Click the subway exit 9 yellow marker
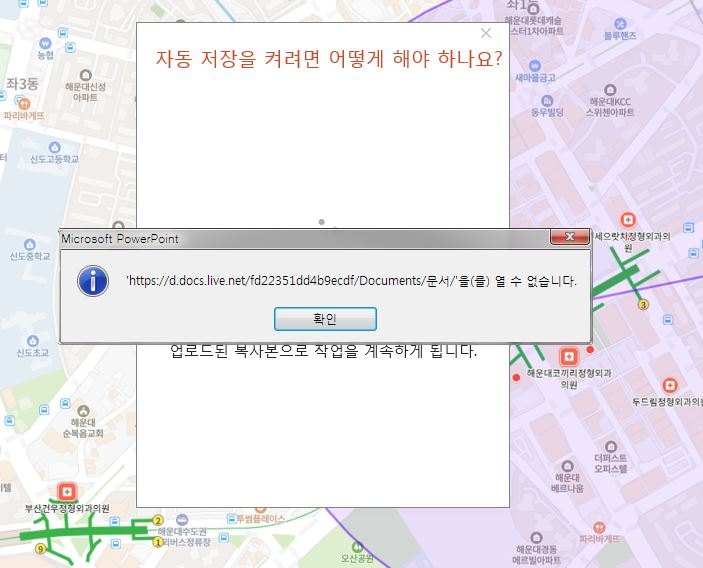The image size is (703, 568). click(40, 549)
